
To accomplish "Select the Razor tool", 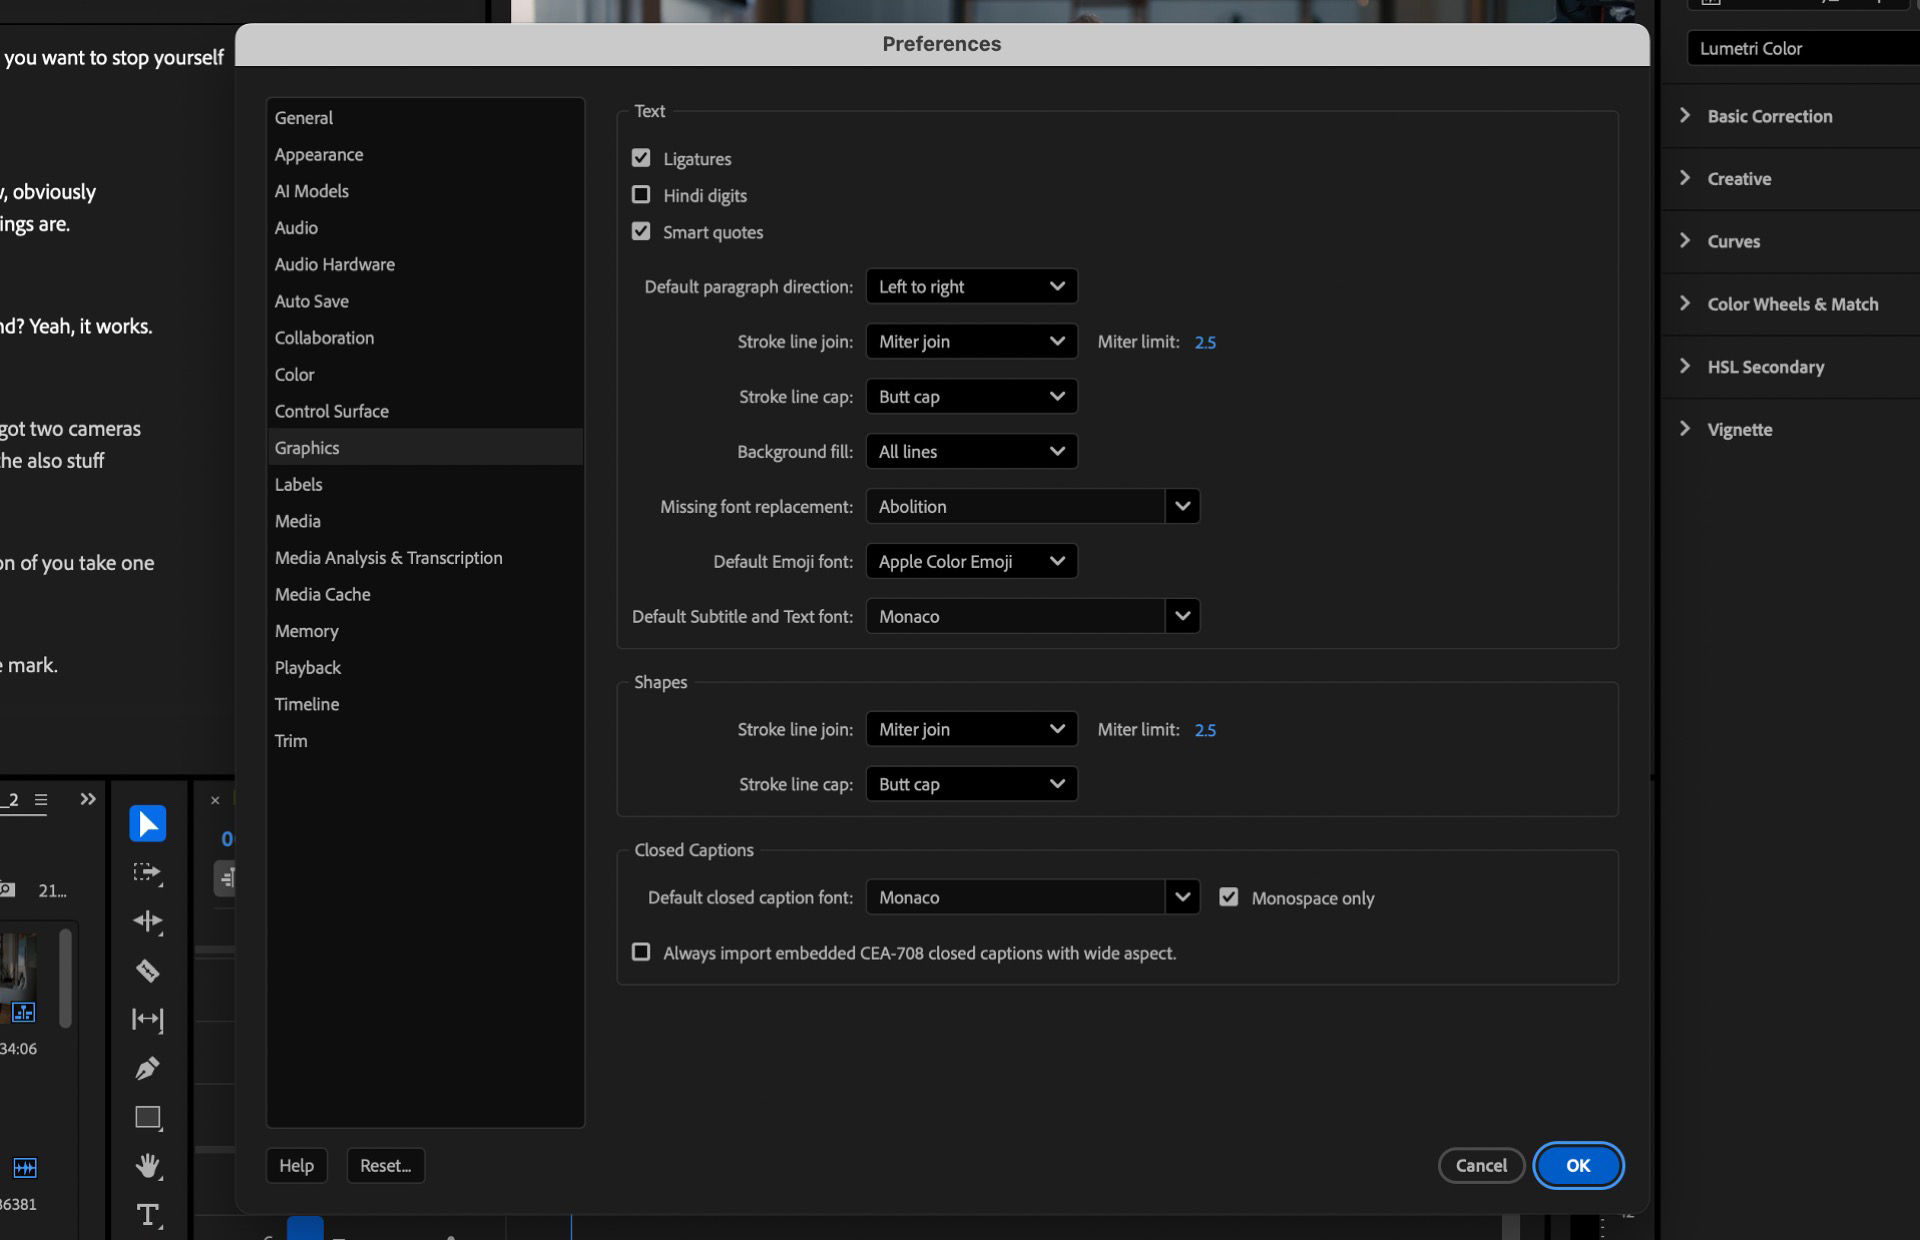I will coord(147,970).
